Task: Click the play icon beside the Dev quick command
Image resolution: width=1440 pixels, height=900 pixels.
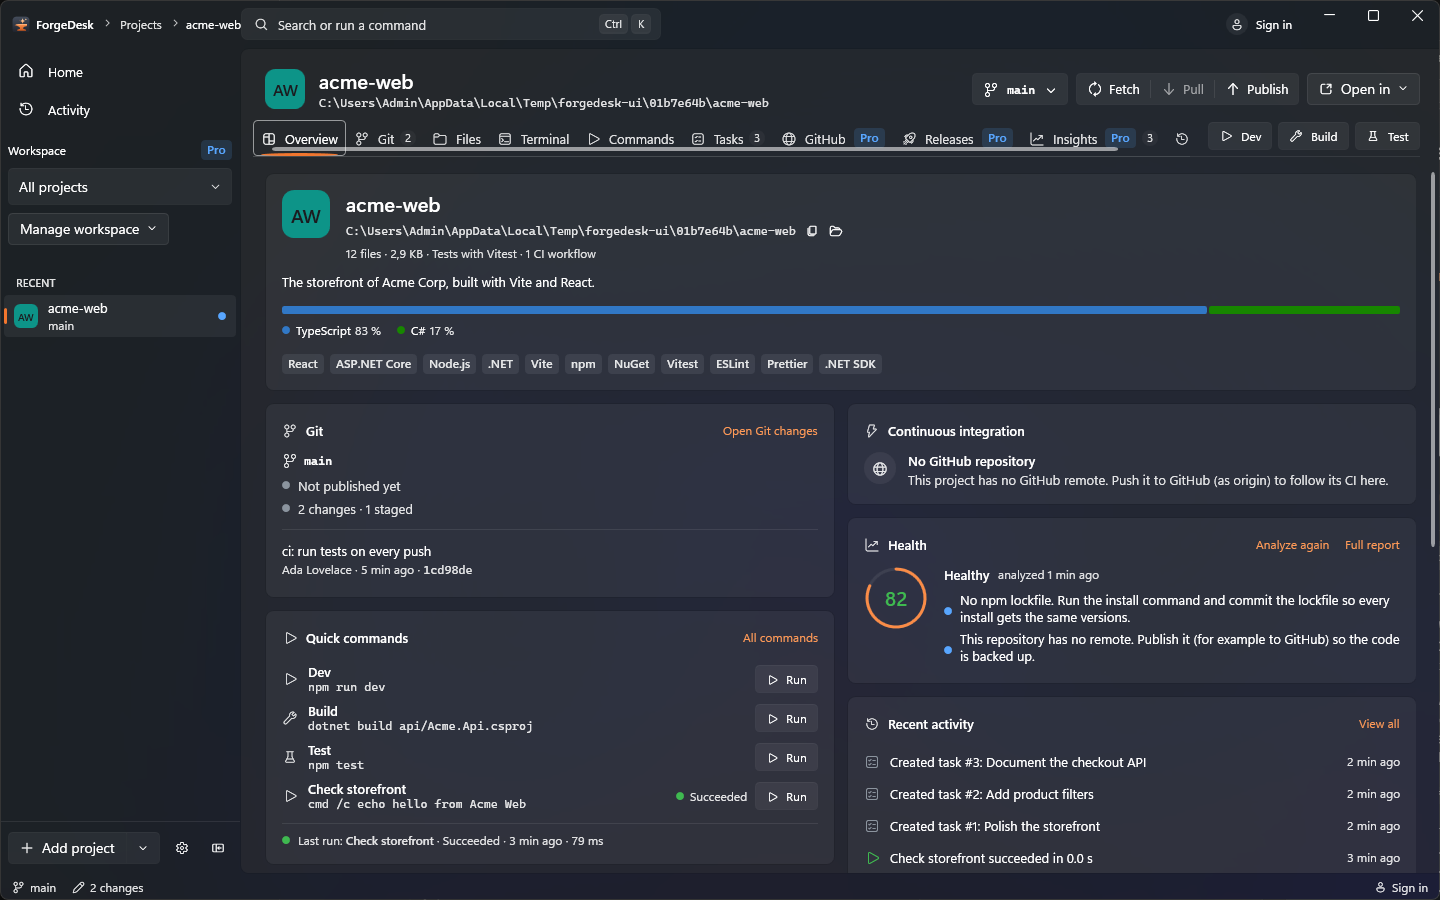Action: [291, 679]
